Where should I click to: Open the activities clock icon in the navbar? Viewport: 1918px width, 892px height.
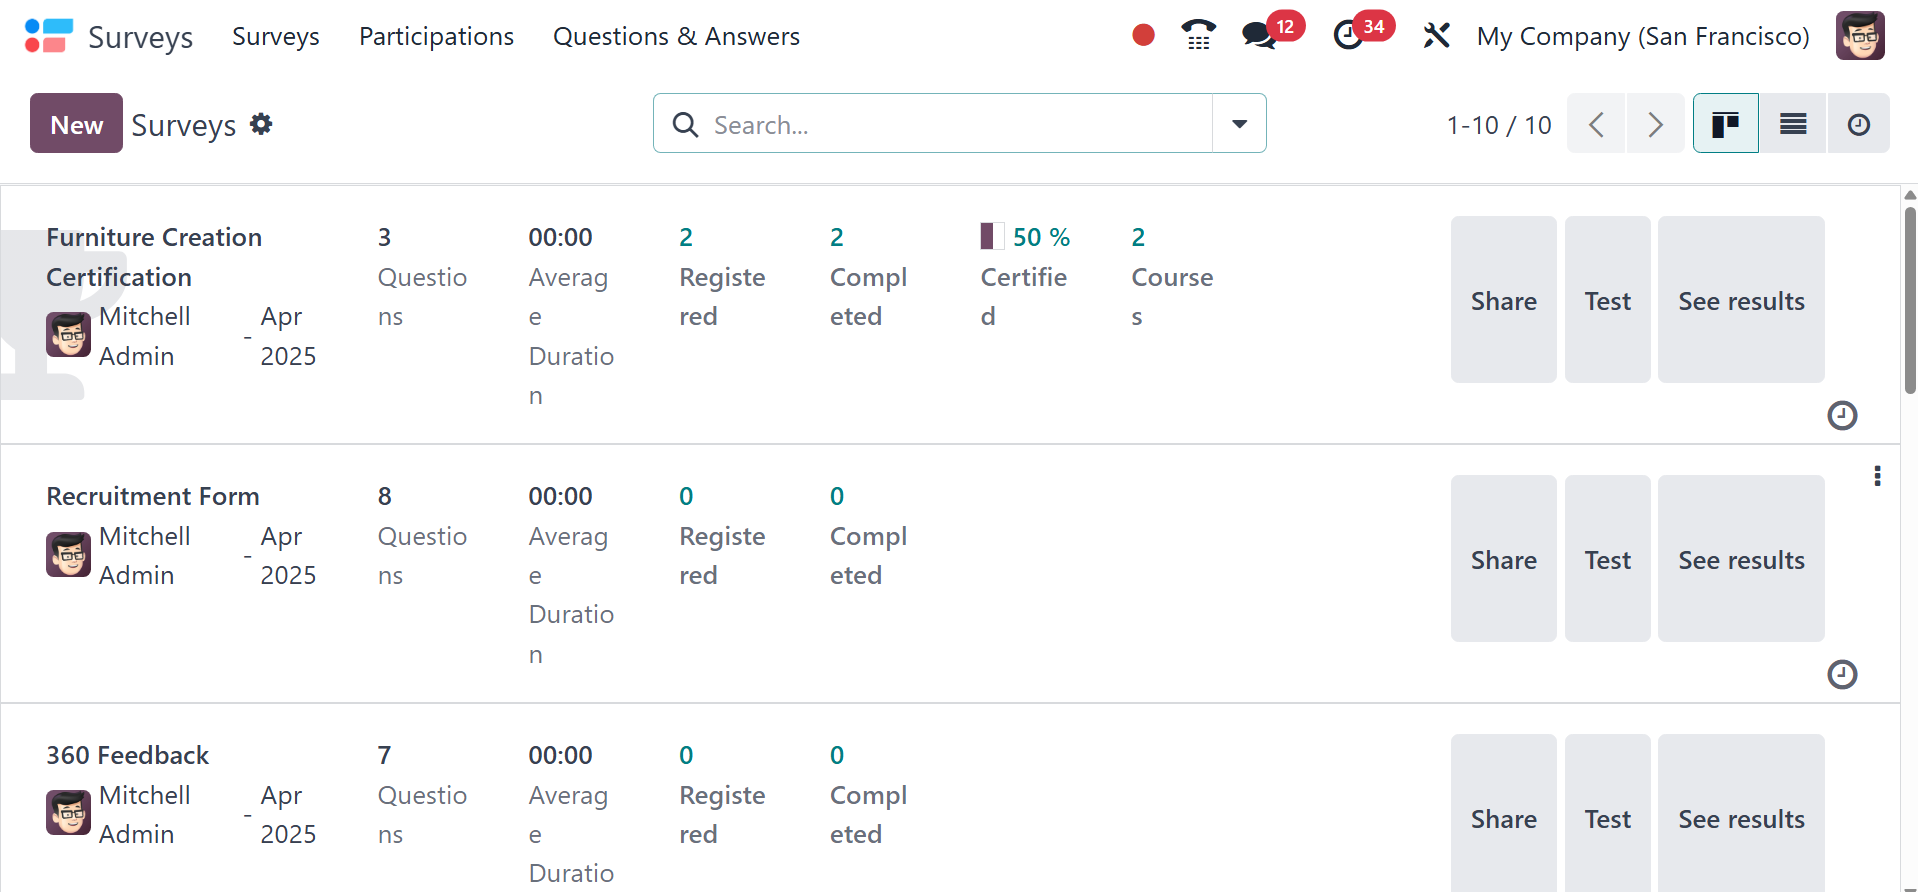click(x=1348, y=36)
